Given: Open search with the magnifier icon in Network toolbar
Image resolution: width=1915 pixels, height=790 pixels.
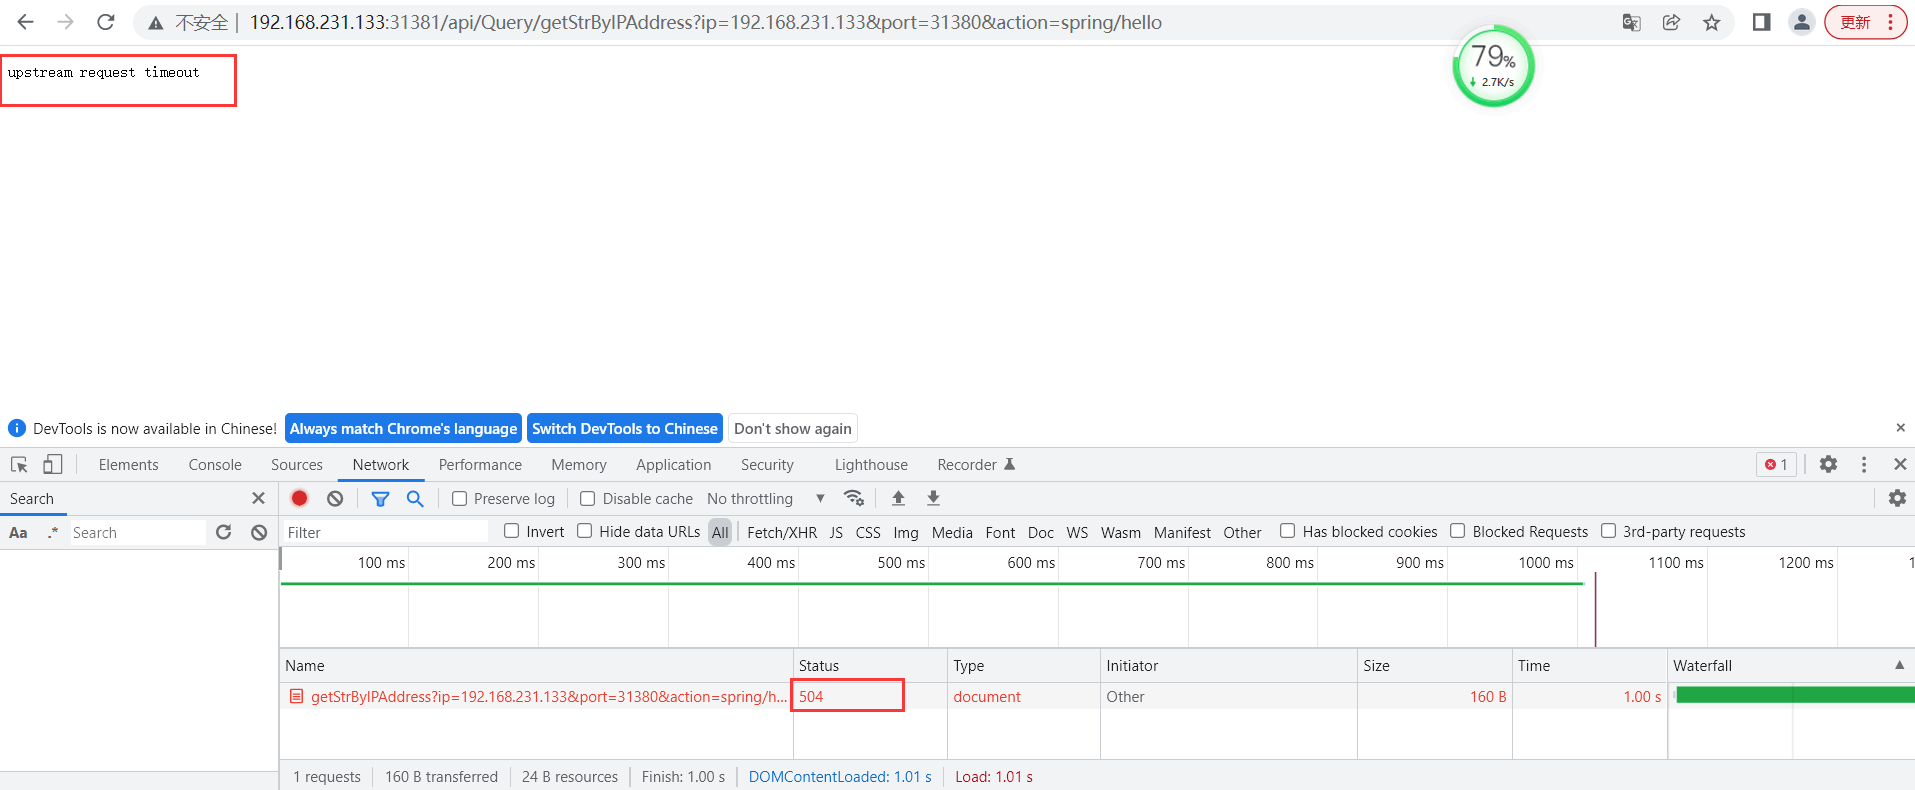Looking at the screenshot, I should tap(415, 498).
